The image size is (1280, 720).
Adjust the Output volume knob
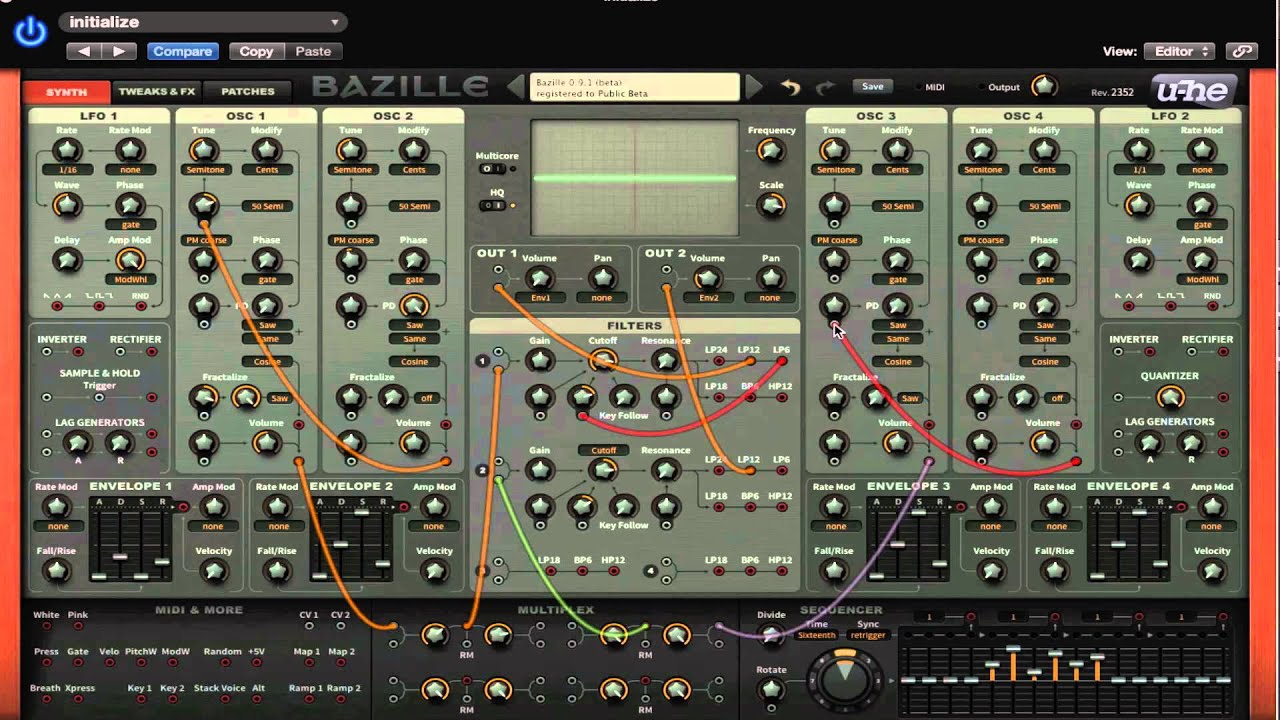[1043, 86]
